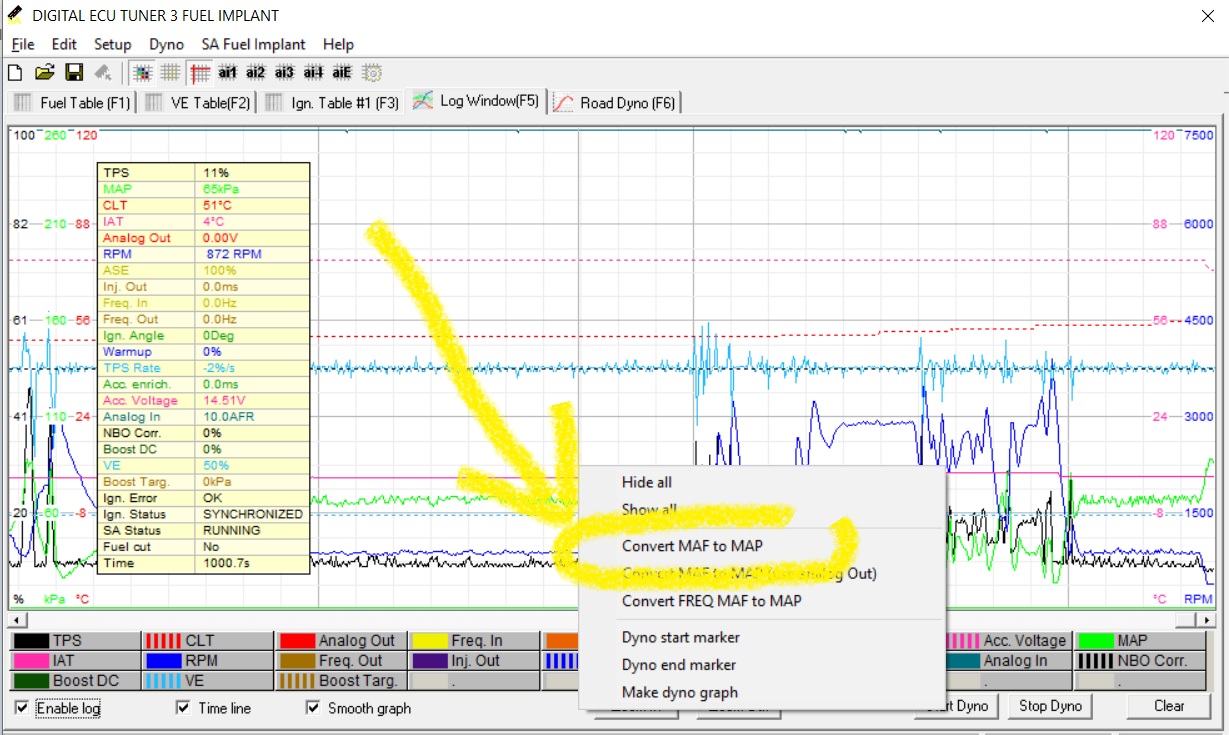The width and height of the screenshot is (1229, 735).
Task: Click the ai1 toolbar icon
Action: coord(228,72)
